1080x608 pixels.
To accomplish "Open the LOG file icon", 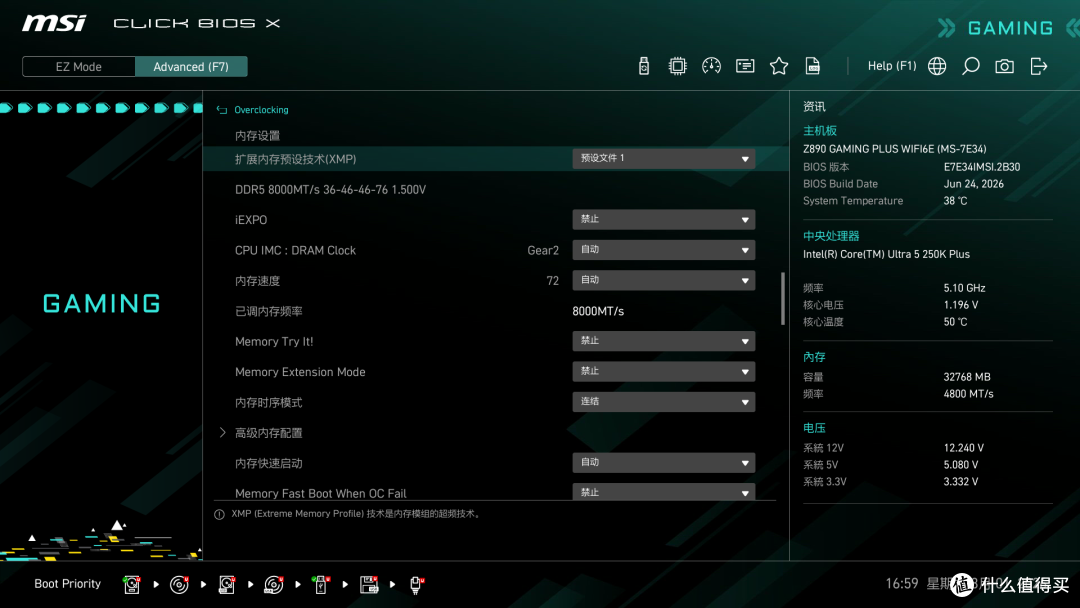I will pos(813,66).
